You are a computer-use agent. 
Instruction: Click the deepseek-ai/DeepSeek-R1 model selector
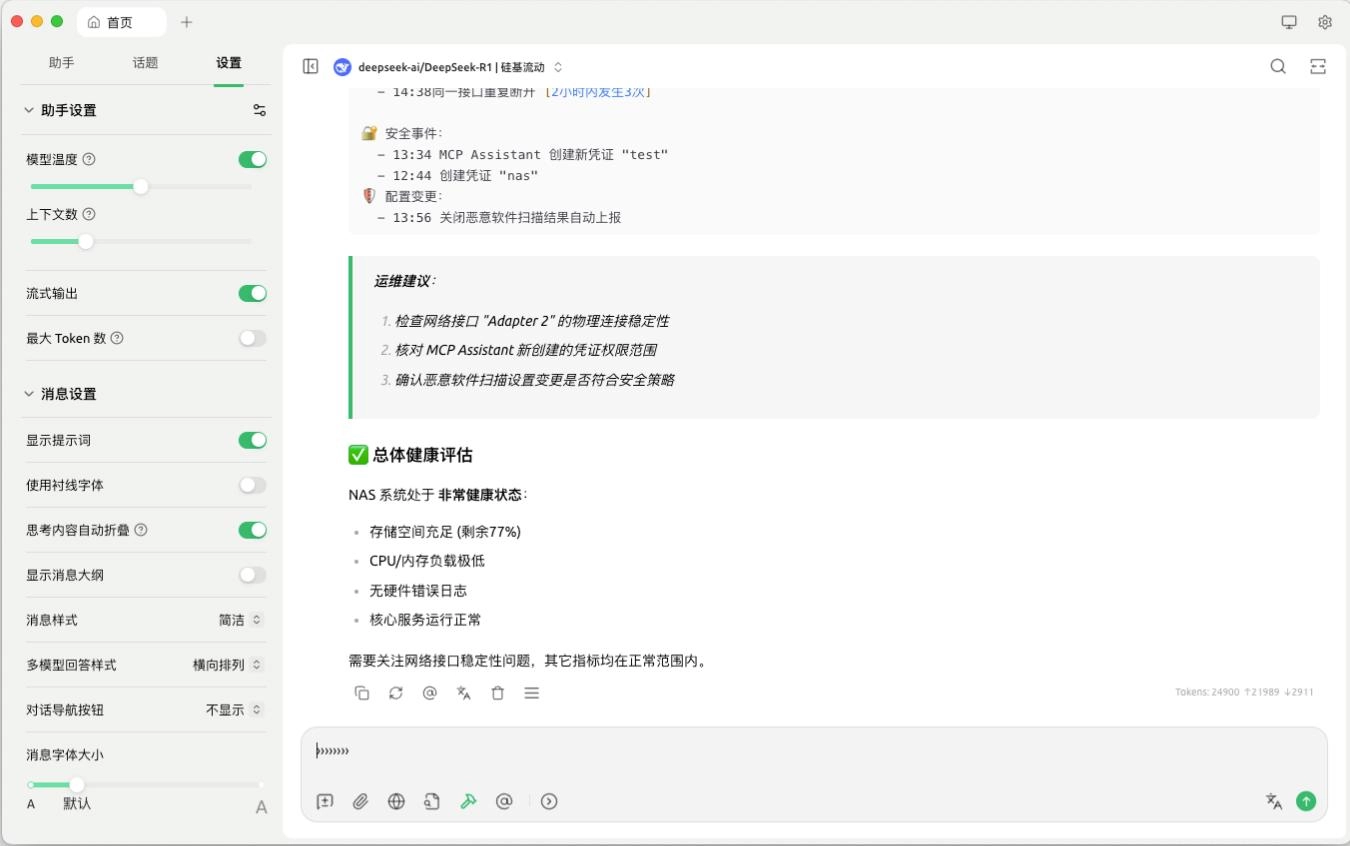(x=448, y=67)
